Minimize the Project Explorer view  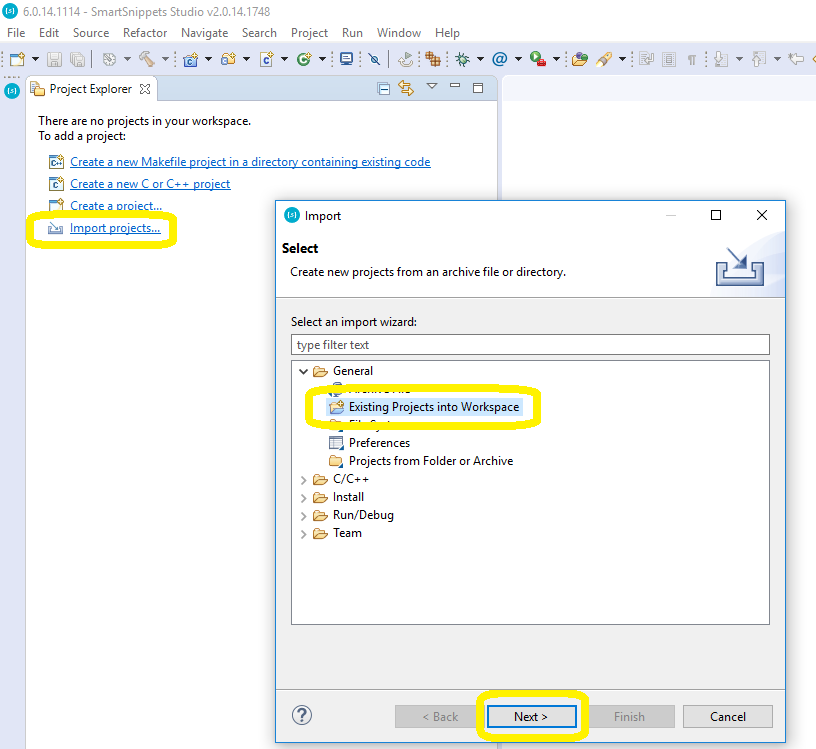(x=455, y=85)
